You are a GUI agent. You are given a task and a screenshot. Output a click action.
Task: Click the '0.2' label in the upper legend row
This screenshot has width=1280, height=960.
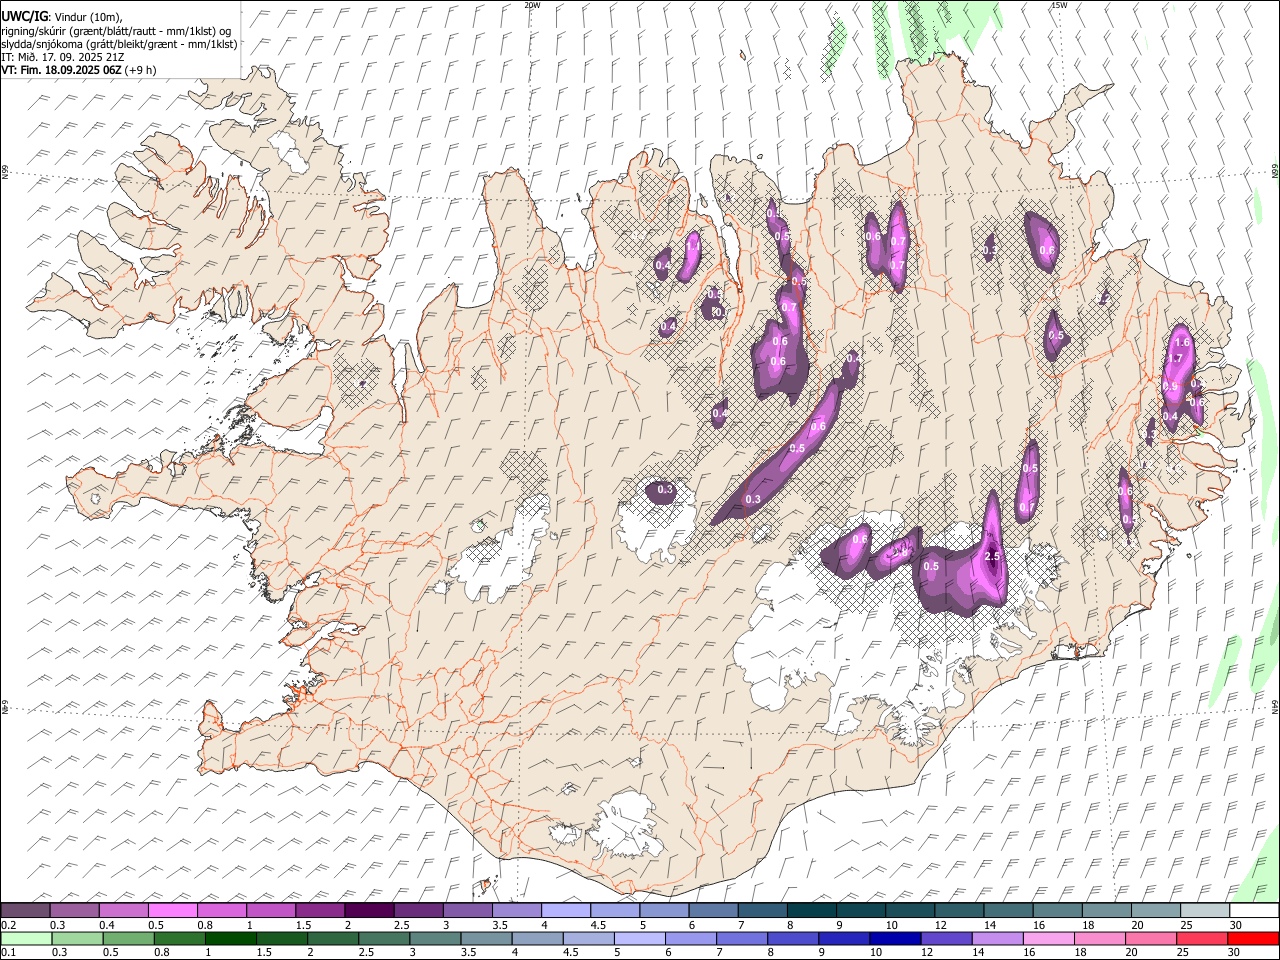point(8,925)
